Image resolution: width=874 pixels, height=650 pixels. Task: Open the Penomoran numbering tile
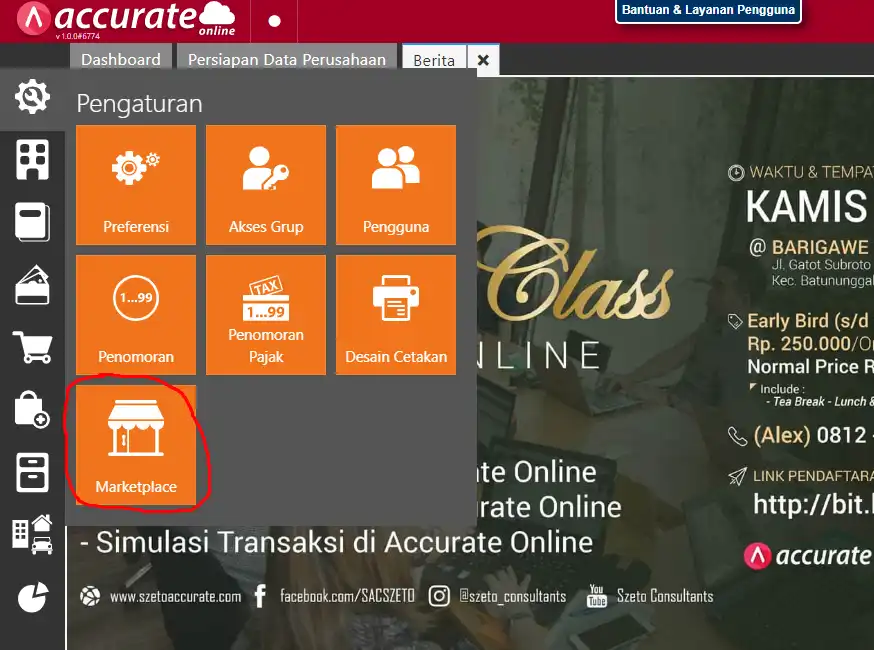click(136, 314)
